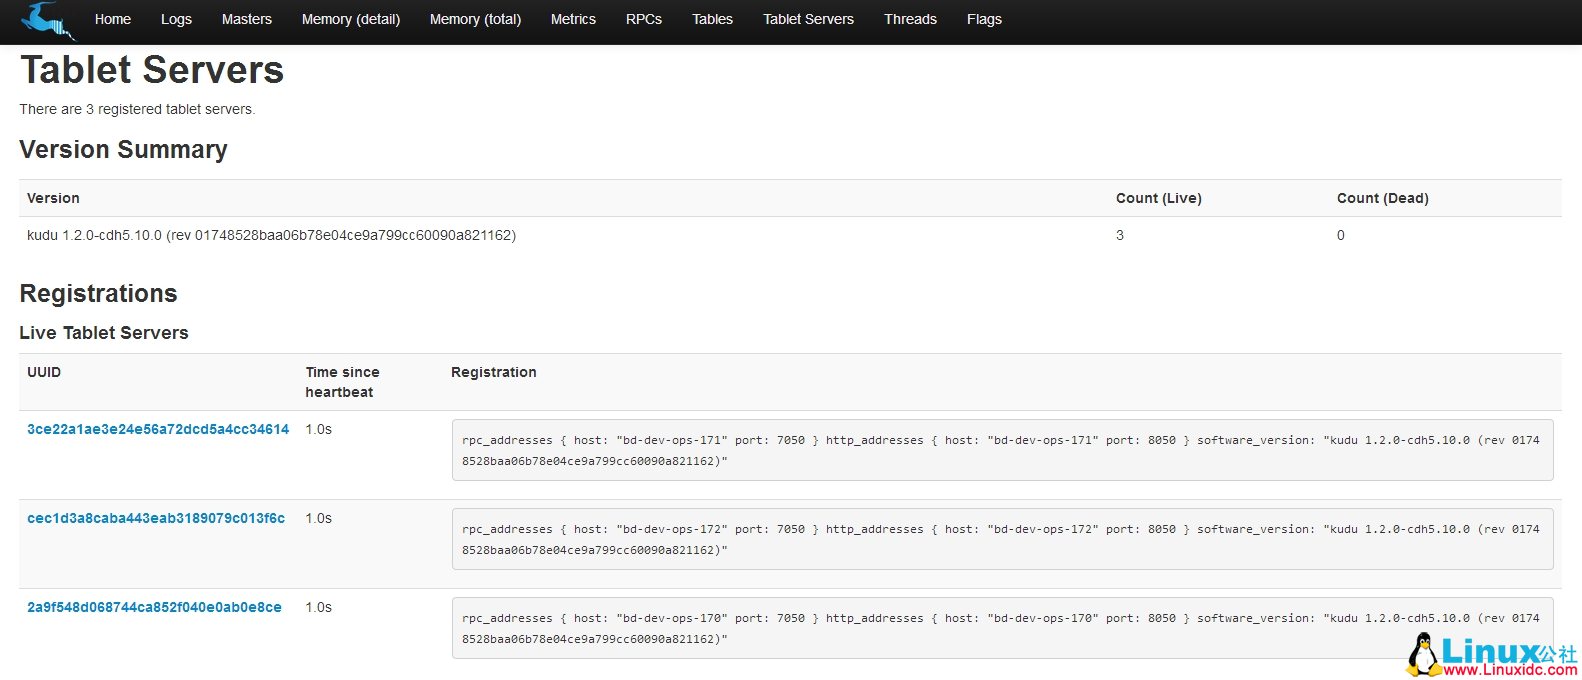Go to the Logs page
The image size is (1582, 680).
pyautogui.click(x=176, y=19)
